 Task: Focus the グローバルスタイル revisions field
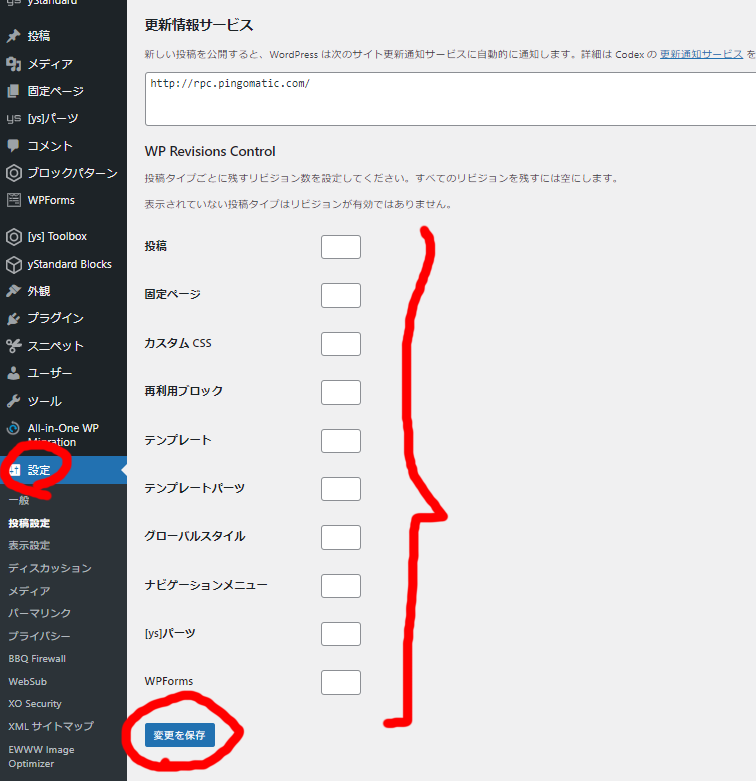[x=341, y=537]
